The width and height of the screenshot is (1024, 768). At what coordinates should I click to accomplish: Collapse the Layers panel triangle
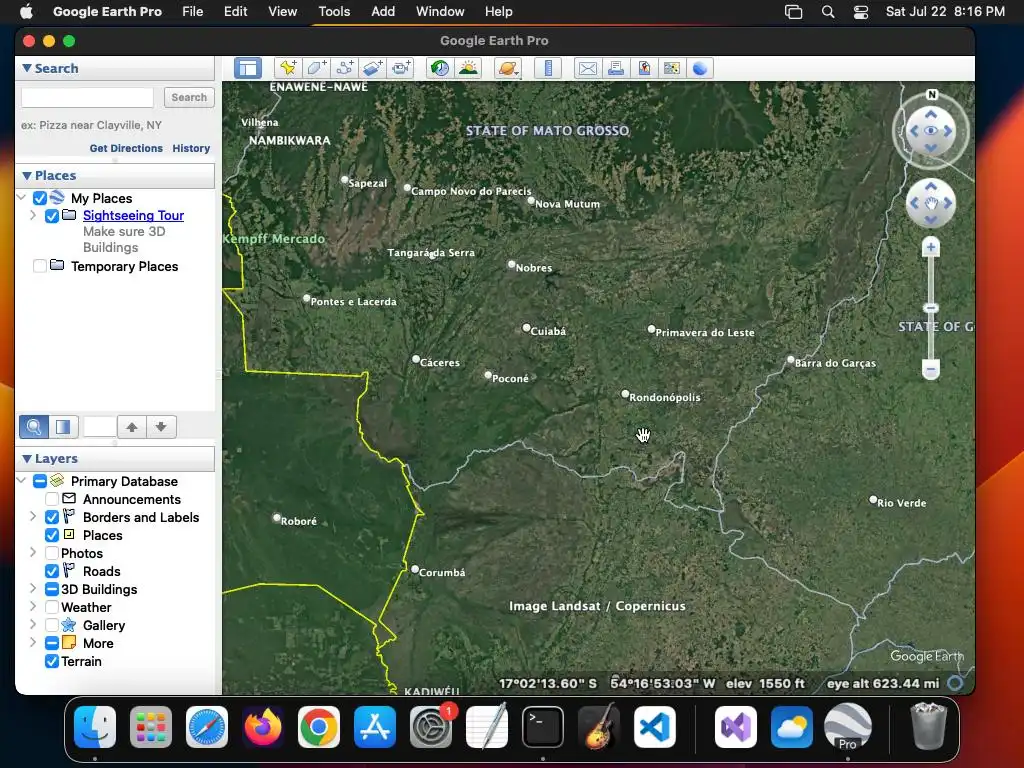pyautogui.click(x=27, y=458)
